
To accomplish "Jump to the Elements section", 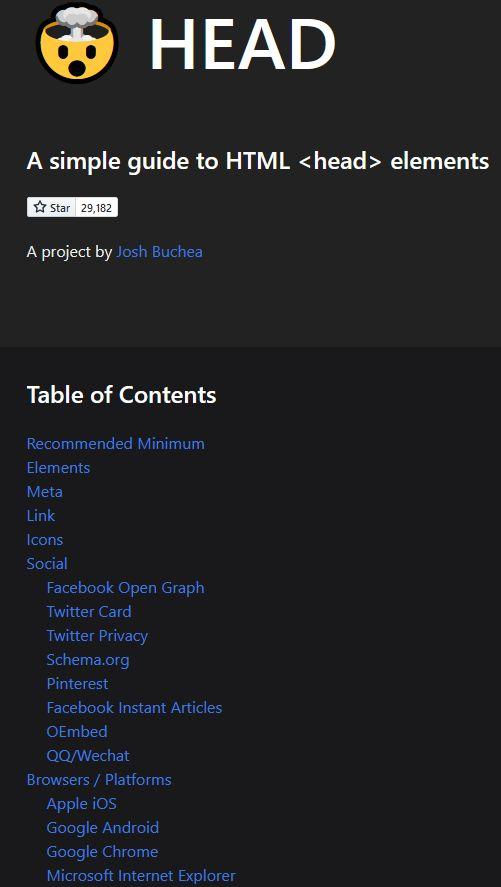I will (58, 468).
